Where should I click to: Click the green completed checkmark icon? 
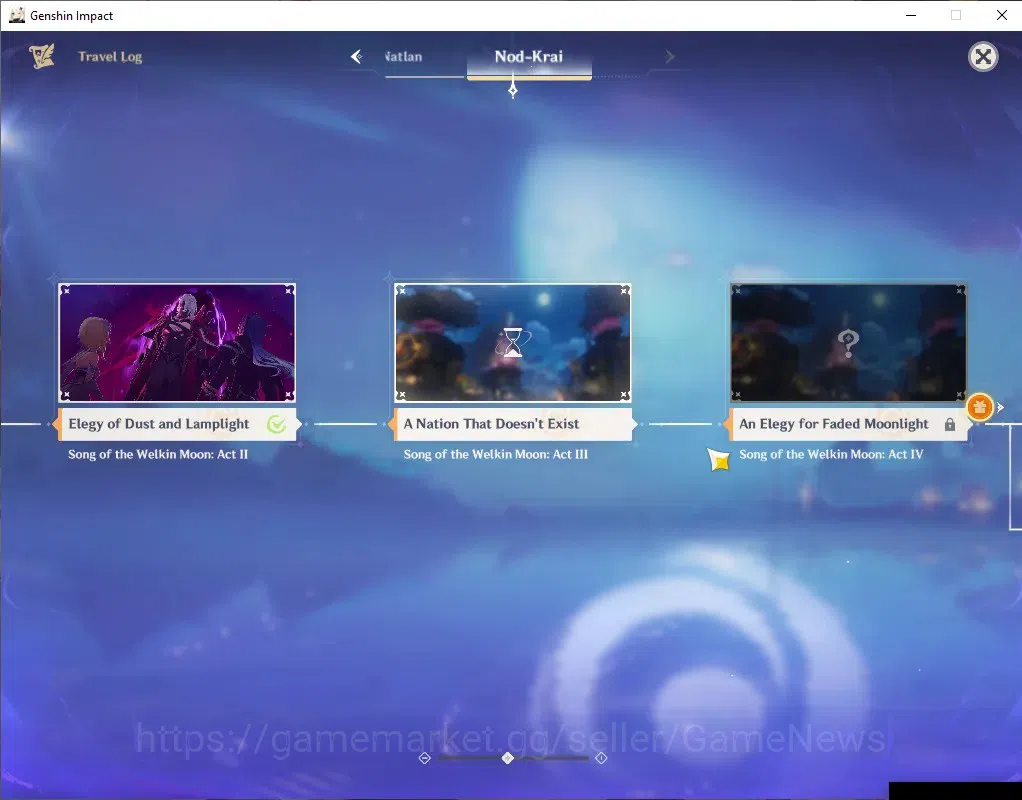coord(276,424)
